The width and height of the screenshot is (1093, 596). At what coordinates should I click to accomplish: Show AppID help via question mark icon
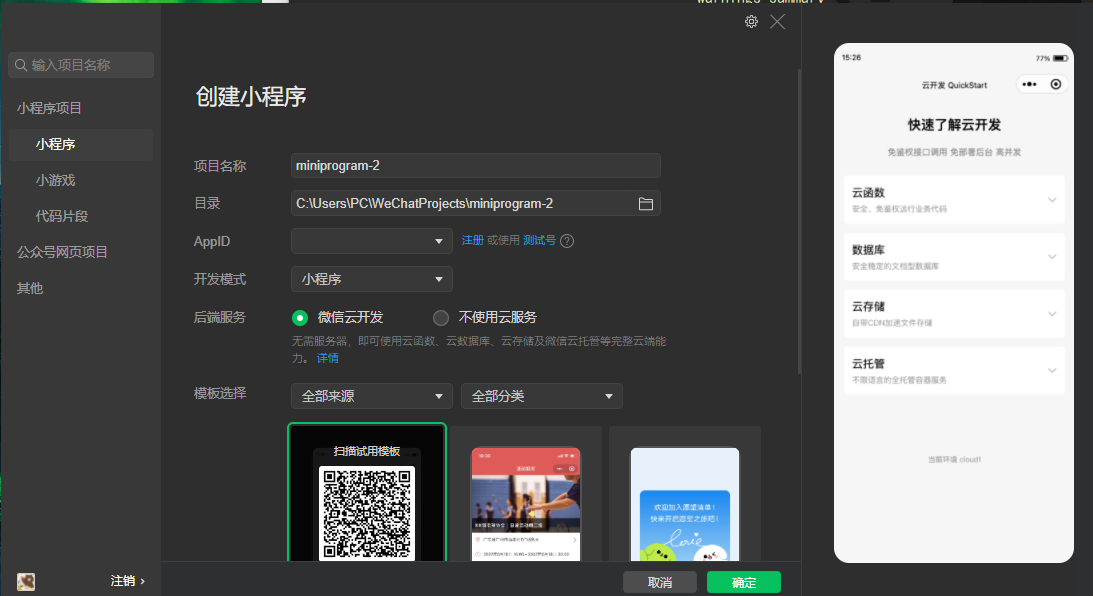[567, 241]
